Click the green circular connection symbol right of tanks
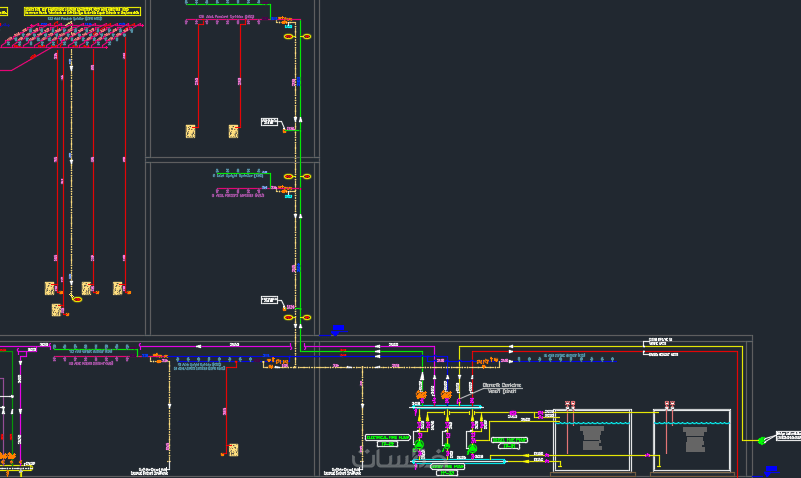The width and height of the screenshot is (801, 478). click(x=761, y=440)
